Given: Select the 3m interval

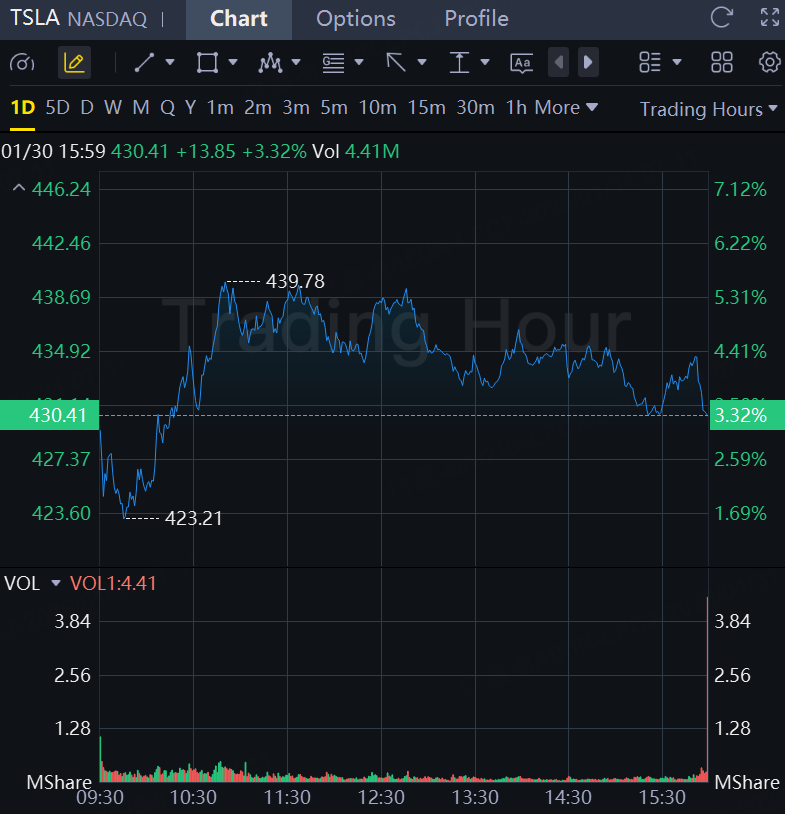Looking at the screenshot, I should coord(296,108).
